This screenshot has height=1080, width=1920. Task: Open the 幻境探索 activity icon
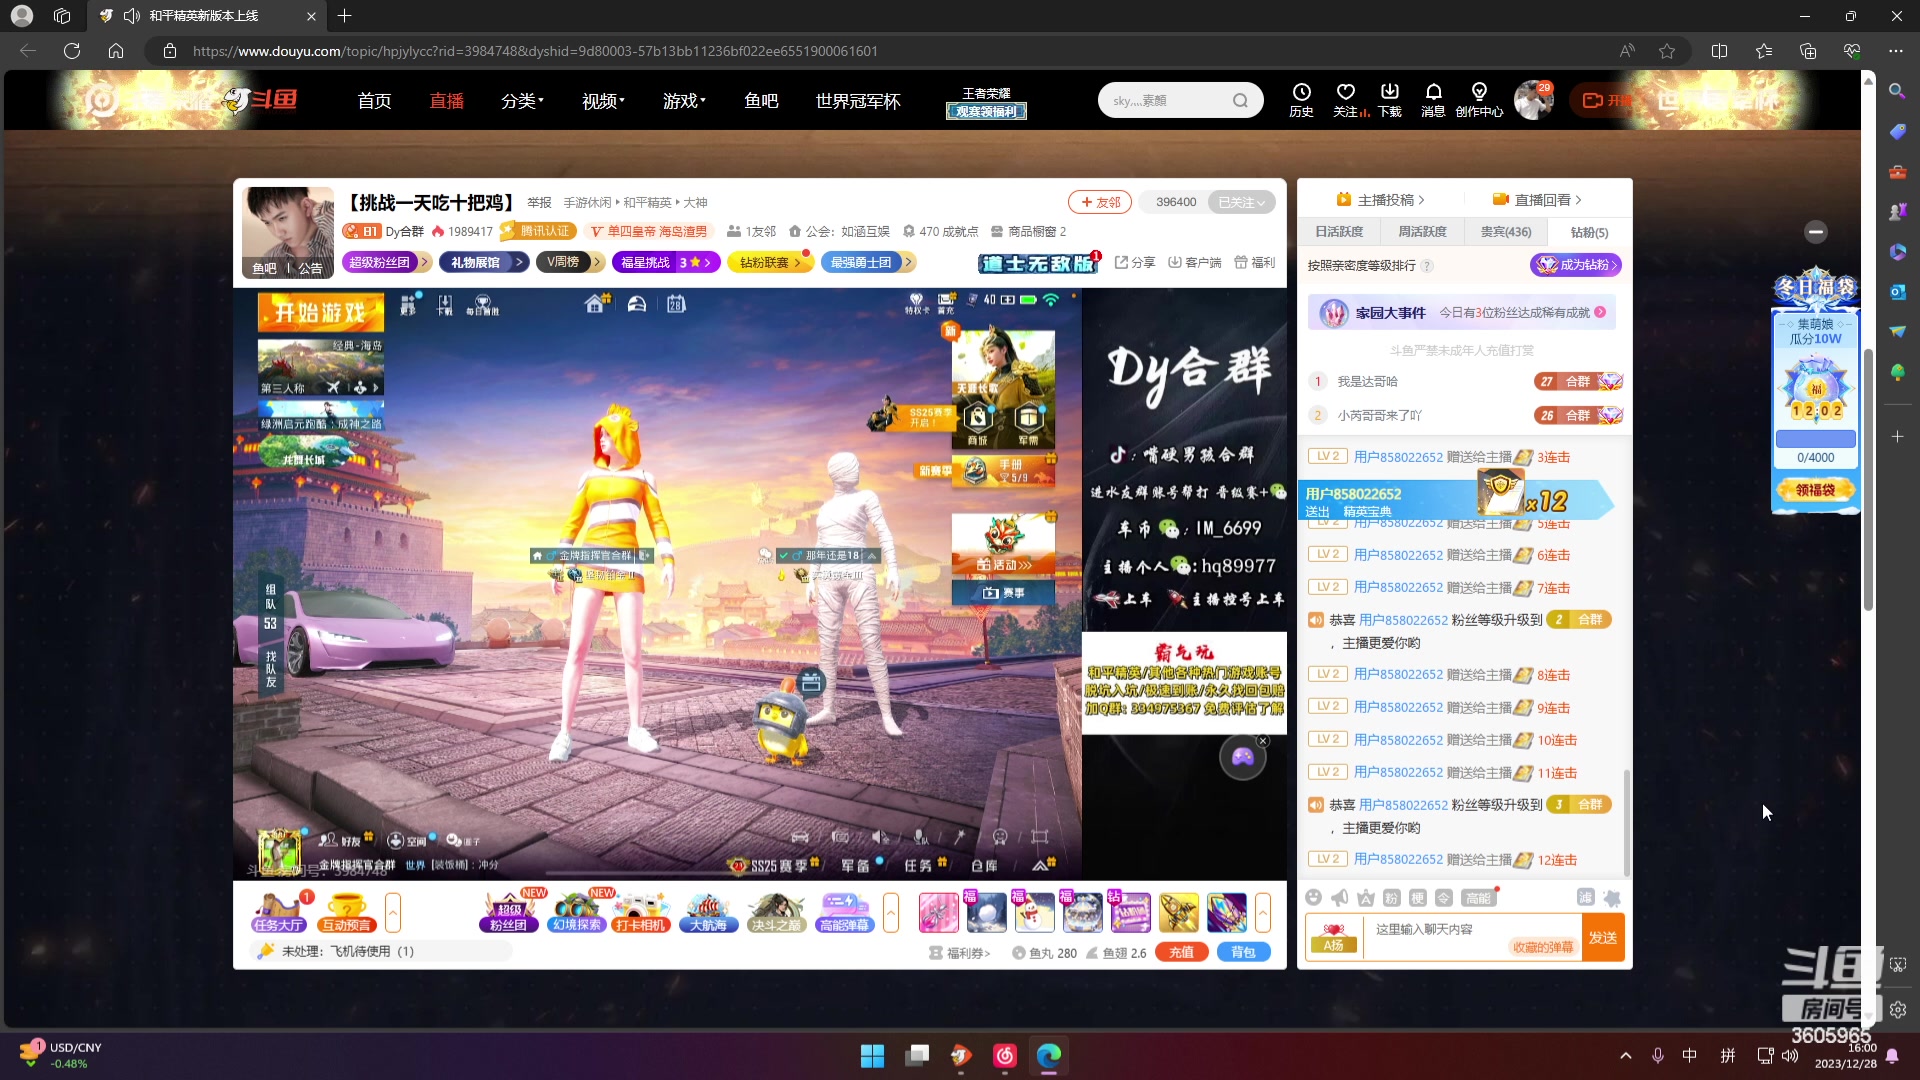[x=576, y=912]
